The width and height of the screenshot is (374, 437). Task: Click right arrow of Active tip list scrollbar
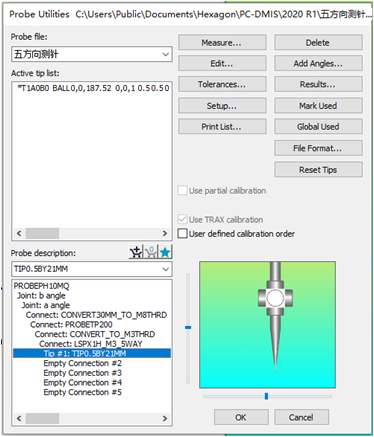point(165,233)
